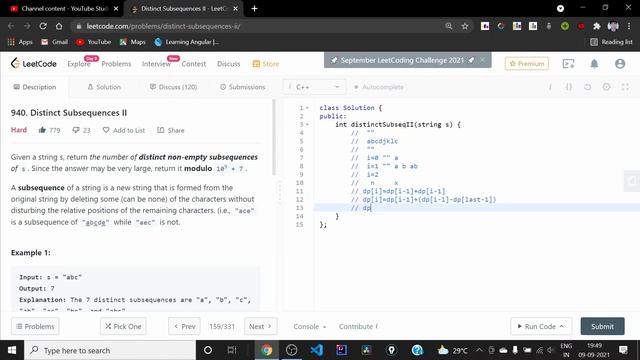Click Add to List
This screenshot has width=640, height=360.
pos(124,130)
